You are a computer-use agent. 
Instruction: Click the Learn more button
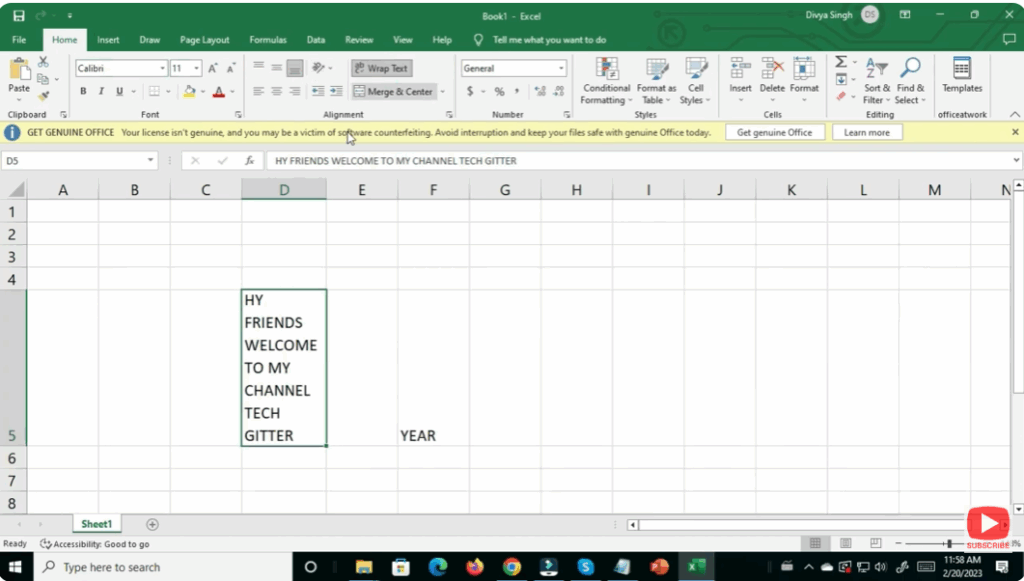[x=866, y=132]
